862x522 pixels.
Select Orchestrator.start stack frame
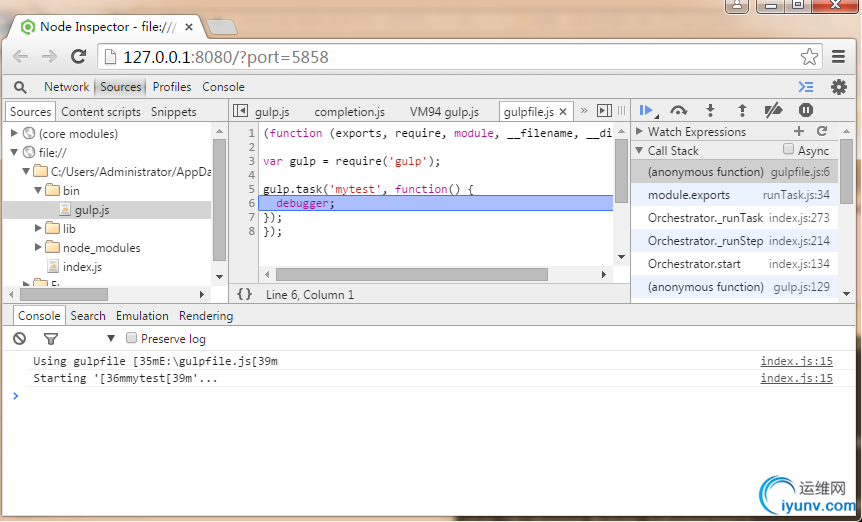click(x=734, y=264)
